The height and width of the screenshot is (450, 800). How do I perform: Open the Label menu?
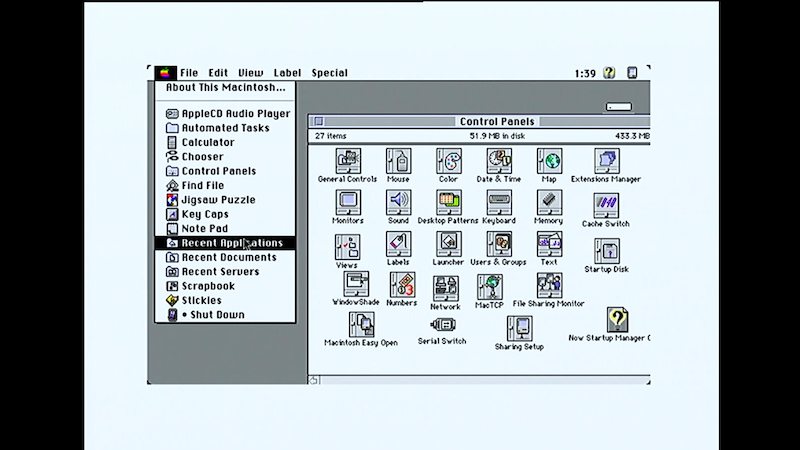[x=287, y=73]
